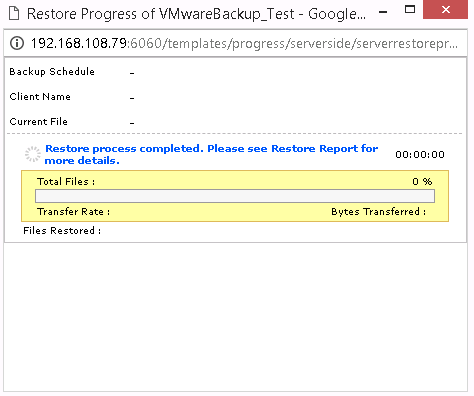Click the Client Name label
This screenshot has width=474, height=396.
40,97
